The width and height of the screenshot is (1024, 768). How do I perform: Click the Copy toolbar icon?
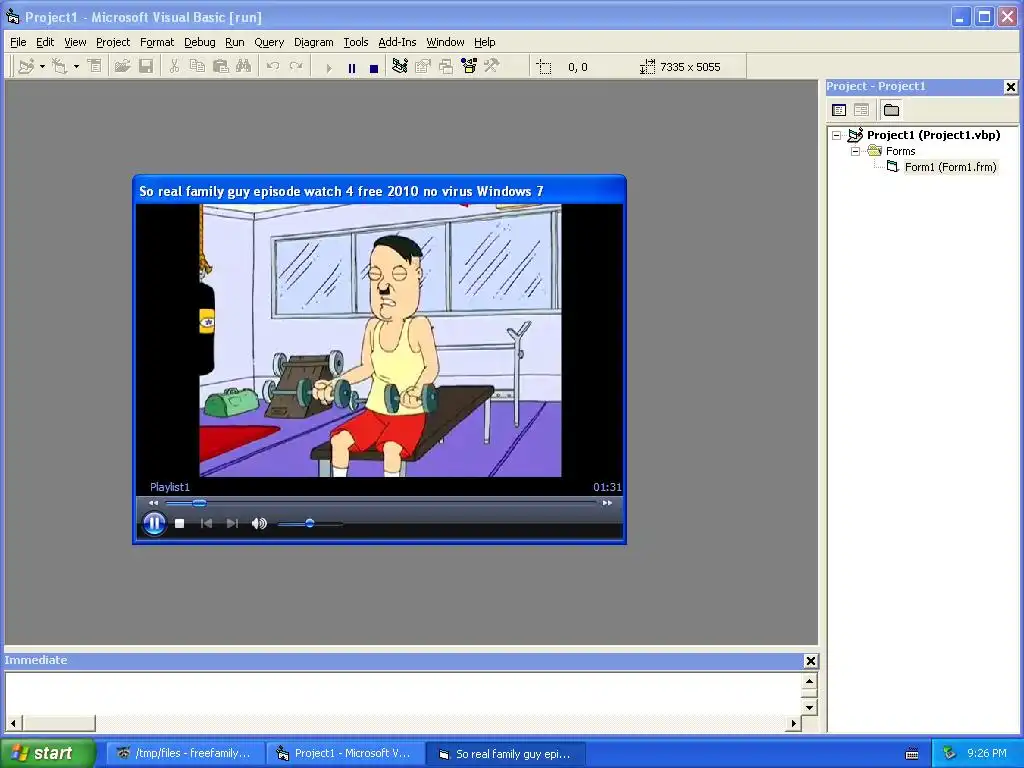(197, 67)
